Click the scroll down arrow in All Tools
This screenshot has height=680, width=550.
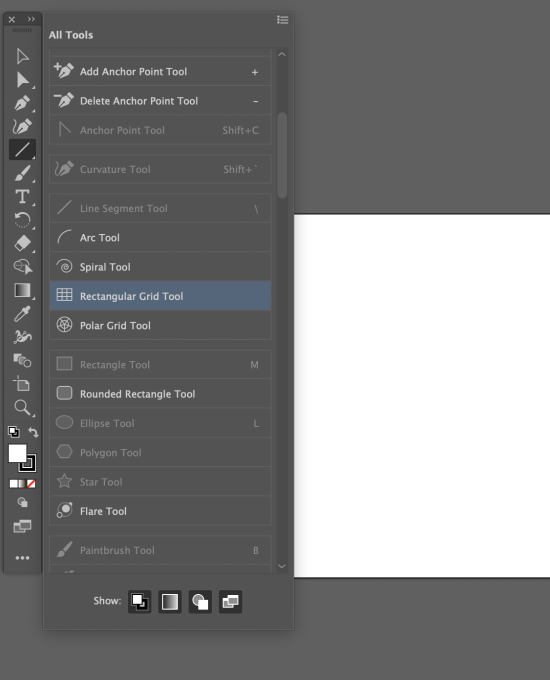282,566
